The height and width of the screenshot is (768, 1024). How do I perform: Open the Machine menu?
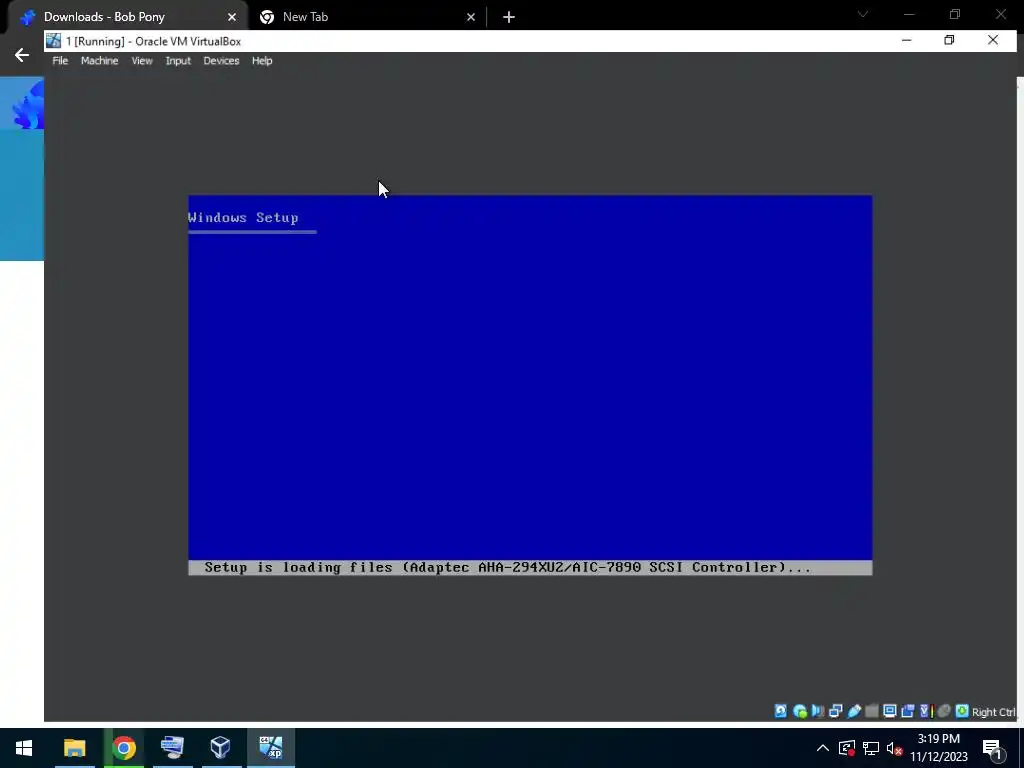click(99, 61)
